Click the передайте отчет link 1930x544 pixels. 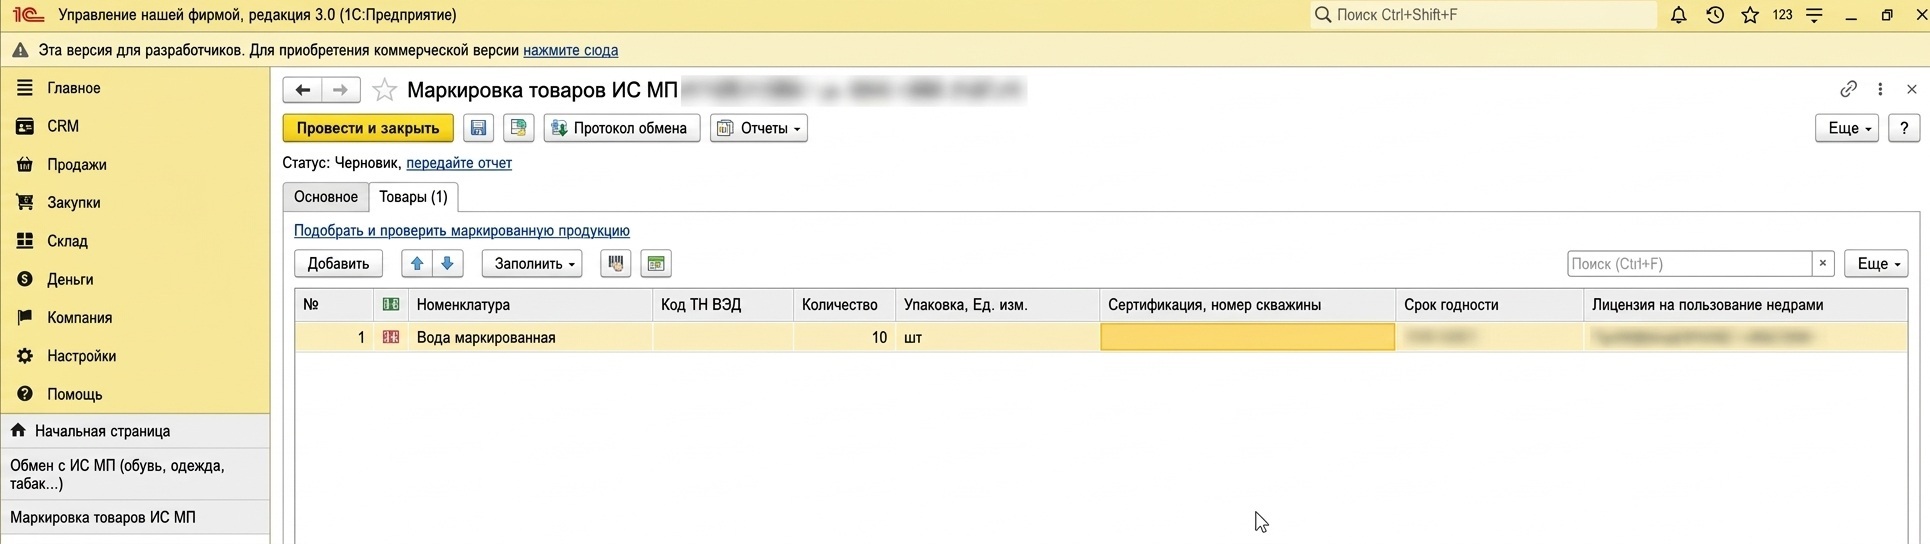[x=459, y=163]
